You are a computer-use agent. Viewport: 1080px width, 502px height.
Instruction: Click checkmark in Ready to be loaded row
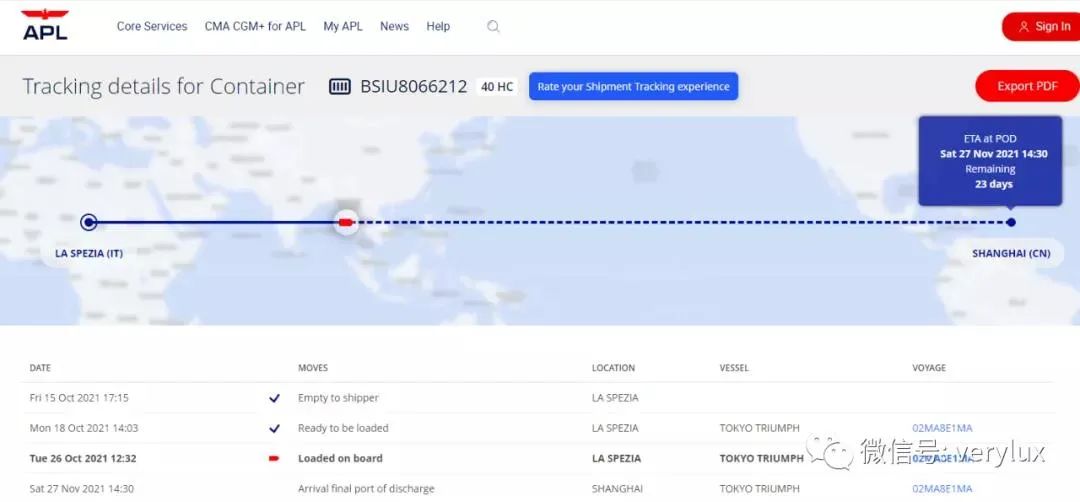pos(275,428)
